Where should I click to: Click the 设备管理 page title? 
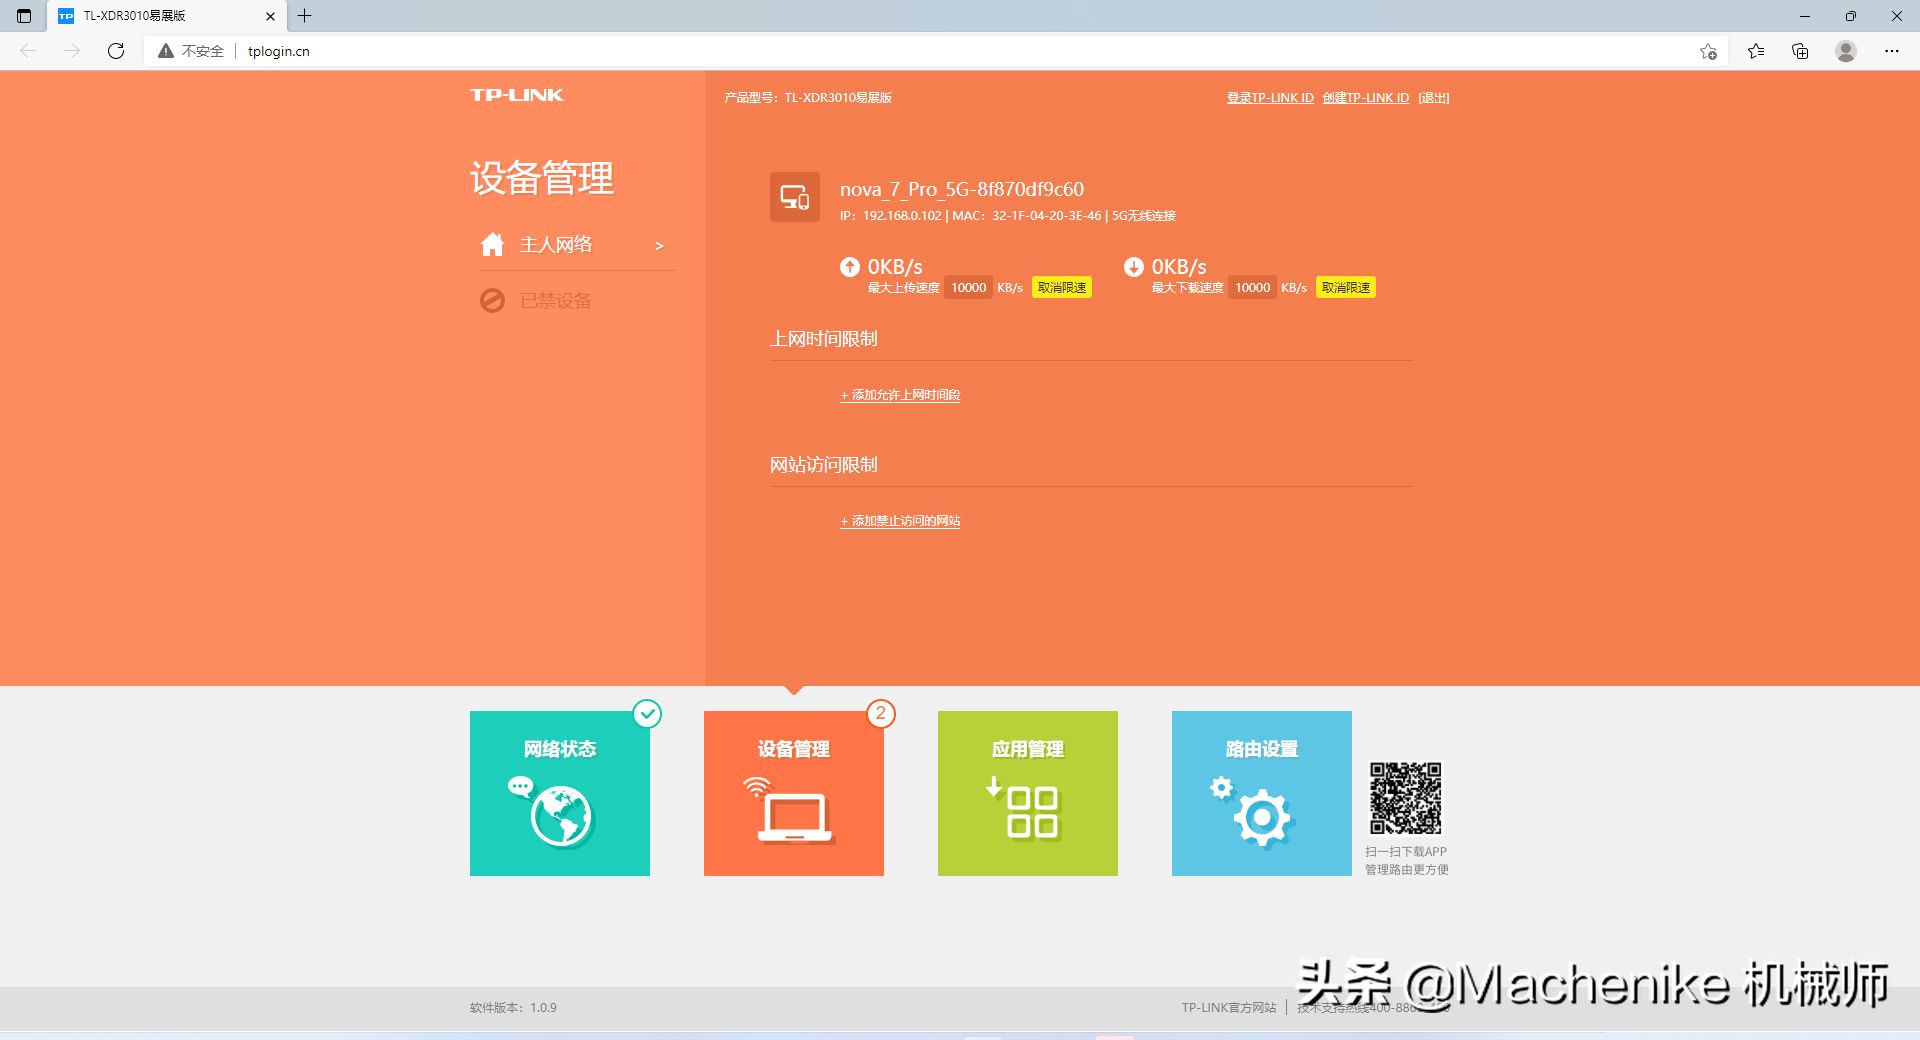click(x=542, y=178)
